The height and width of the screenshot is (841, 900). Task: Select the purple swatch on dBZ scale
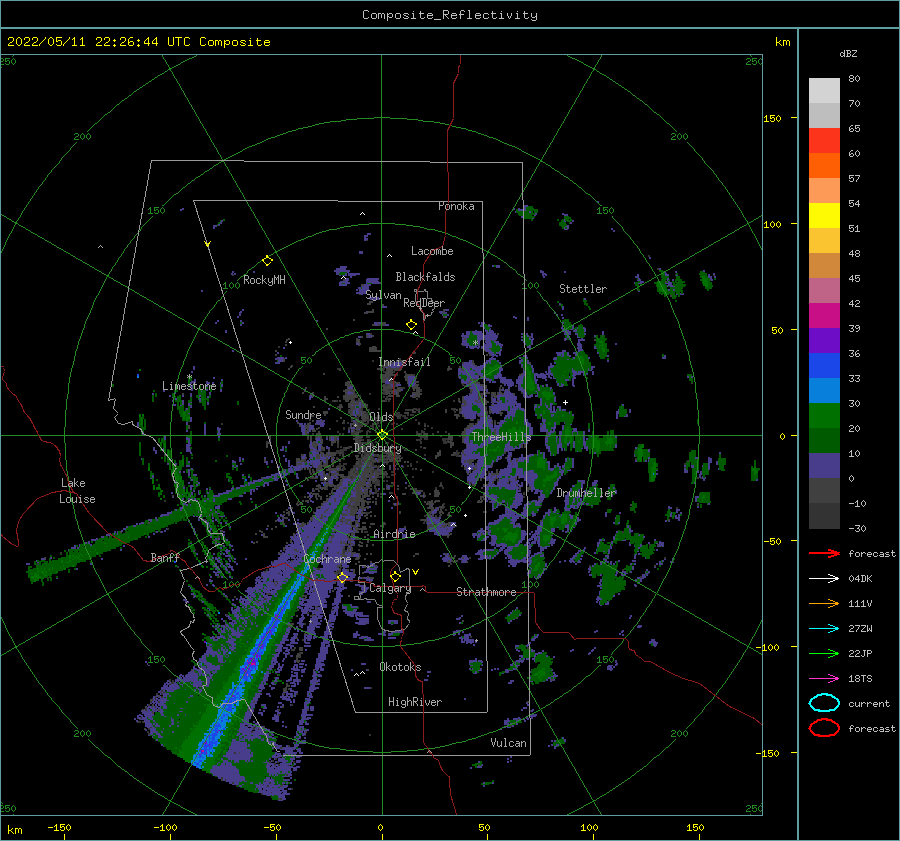[x=824, y=340]
